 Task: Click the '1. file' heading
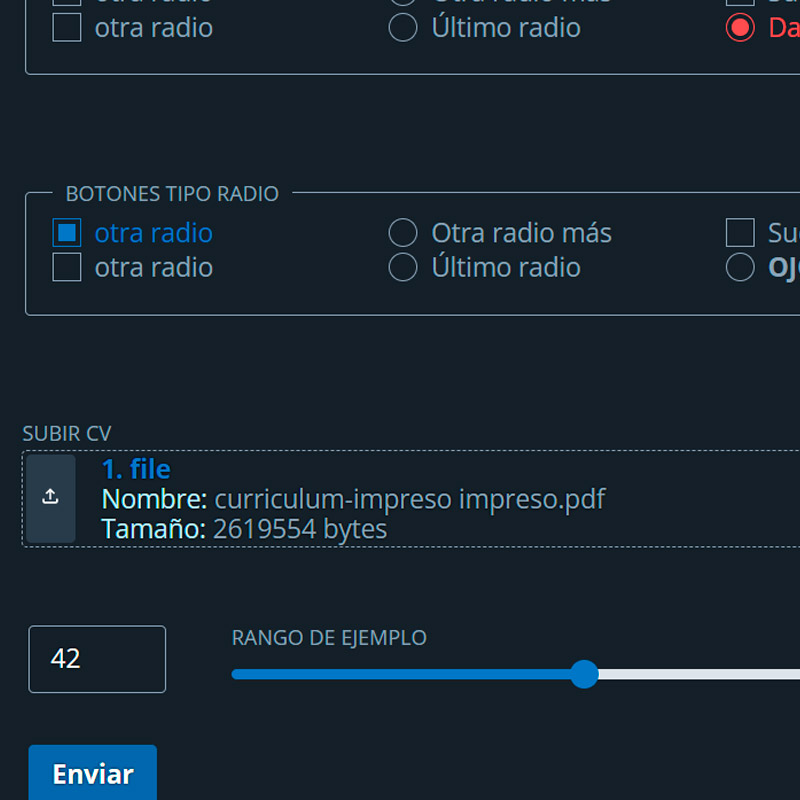pos(136,469)
